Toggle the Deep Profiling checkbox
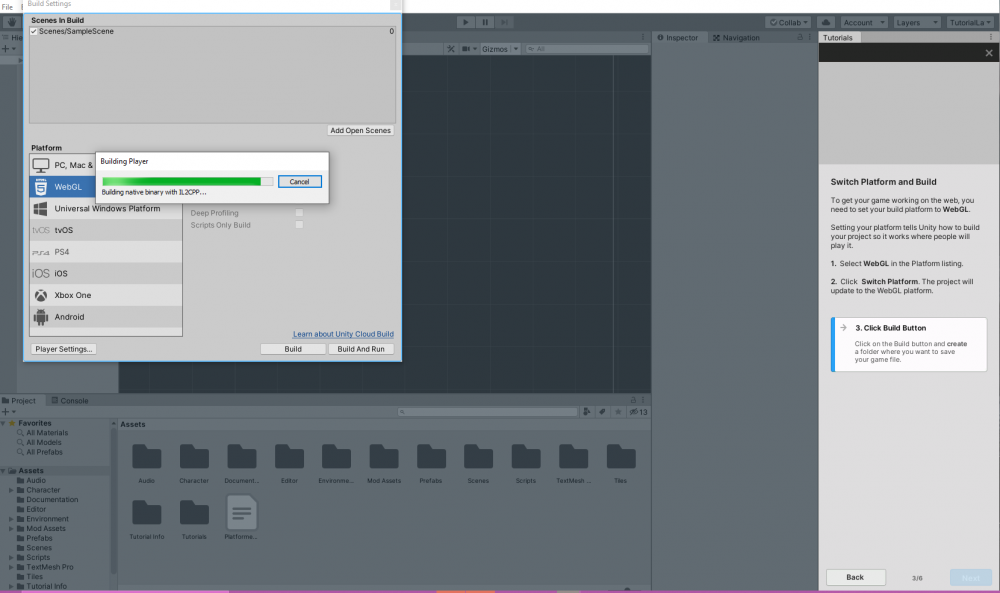This screenshot has width=1000, height=593. pos(299,213)
